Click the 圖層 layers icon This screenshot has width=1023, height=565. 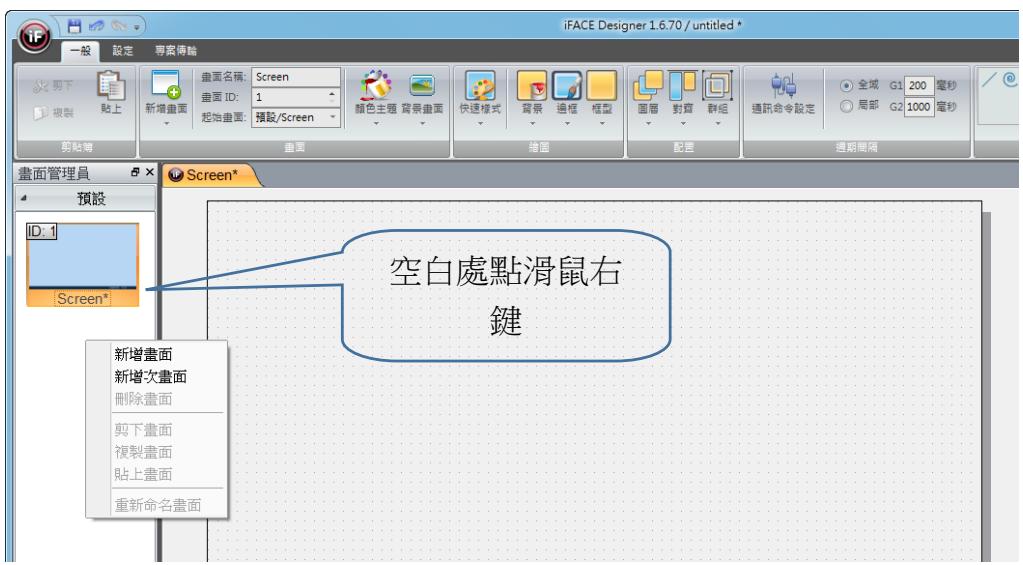[x=648, y=85]
